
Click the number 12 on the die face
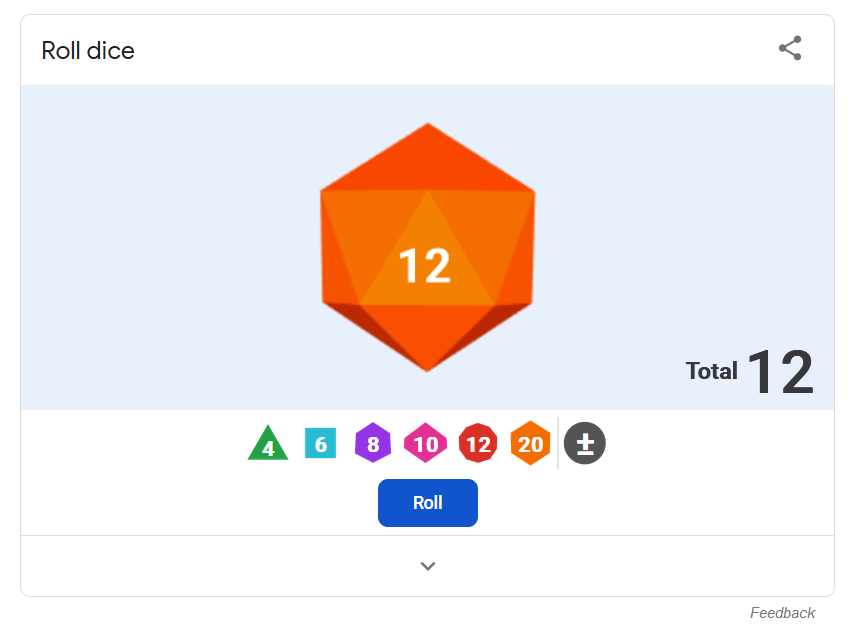(x=425, y=266)
